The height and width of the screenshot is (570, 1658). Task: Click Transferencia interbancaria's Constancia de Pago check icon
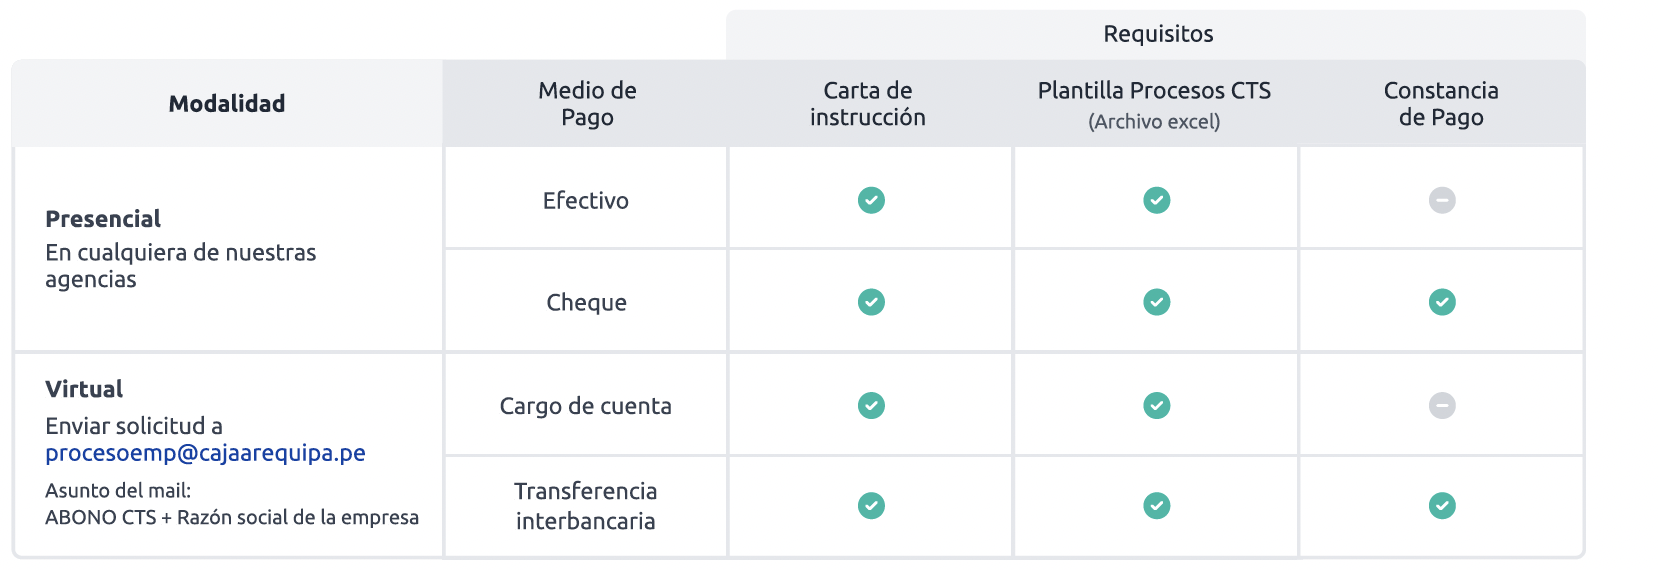1442,506
